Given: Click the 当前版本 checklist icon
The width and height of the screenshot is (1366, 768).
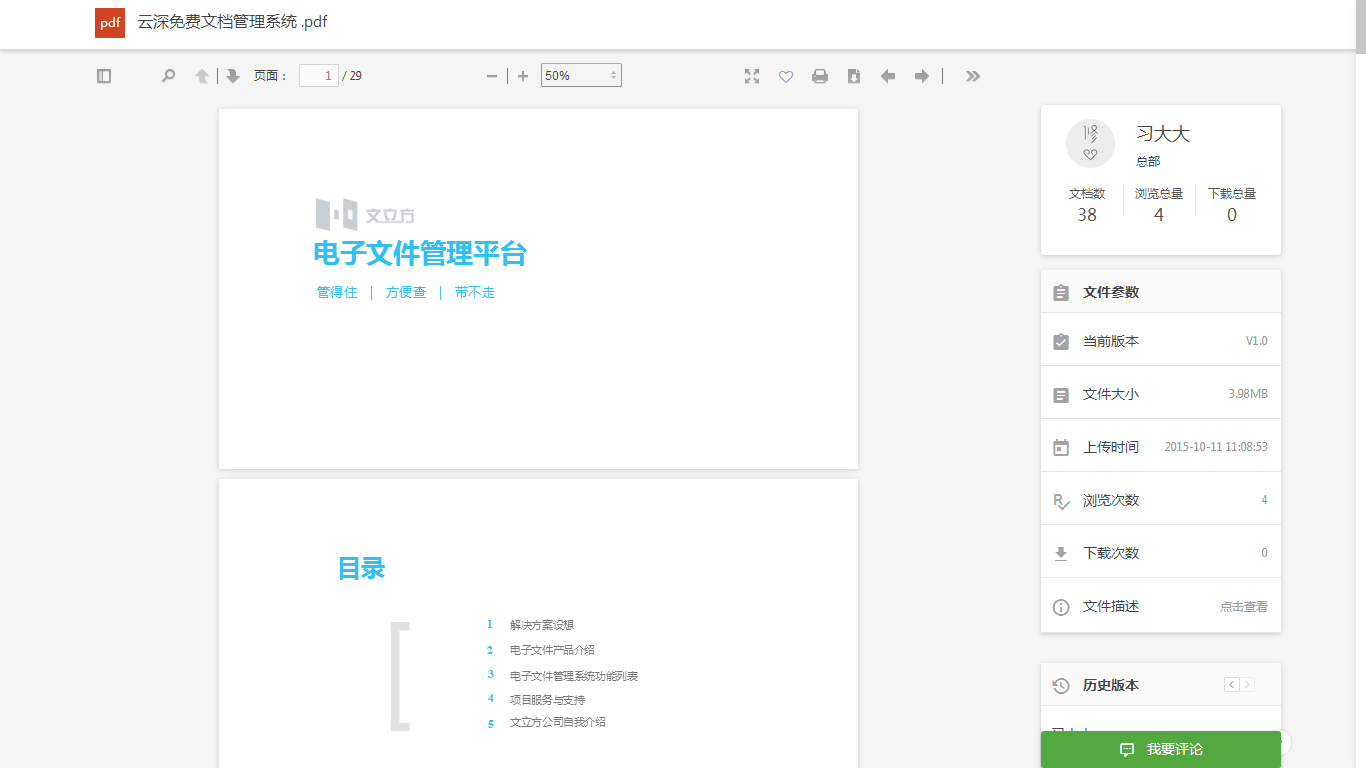Looking at the screenshot, I should coord(1061,341).
